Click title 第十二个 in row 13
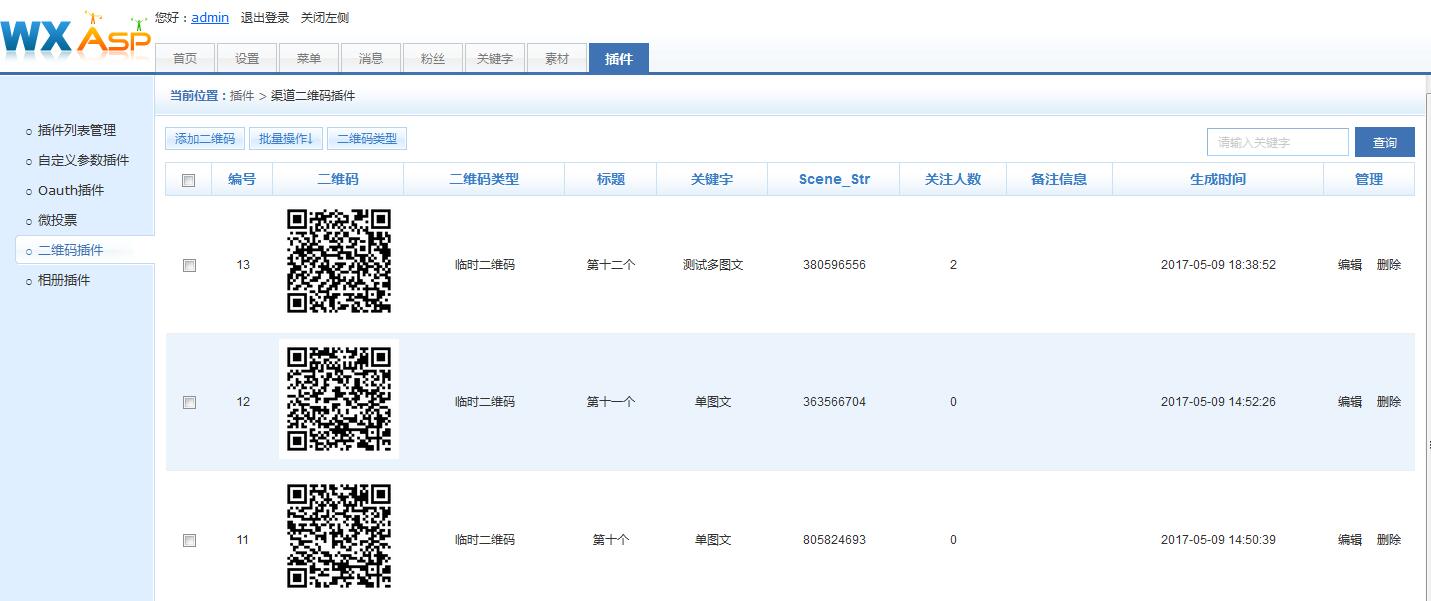The width and height of the screenshot is (1431, 601). (x=611, y=265)
